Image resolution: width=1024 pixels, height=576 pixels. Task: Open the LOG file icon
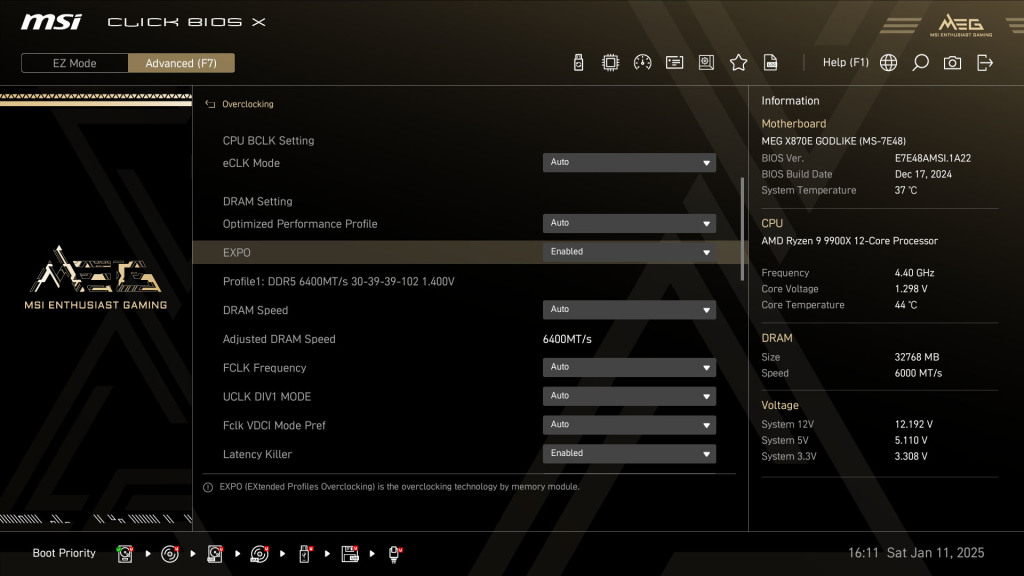771,63
